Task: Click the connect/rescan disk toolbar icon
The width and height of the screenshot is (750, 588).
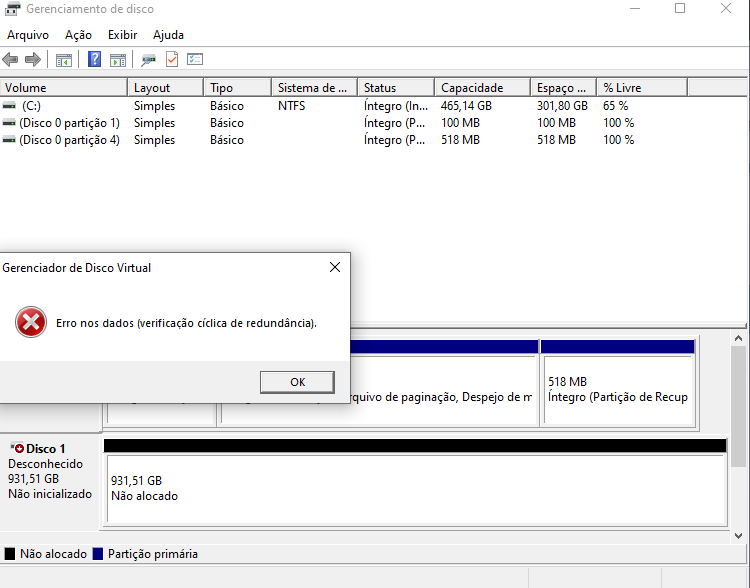Action: click(x=148, y=60)
